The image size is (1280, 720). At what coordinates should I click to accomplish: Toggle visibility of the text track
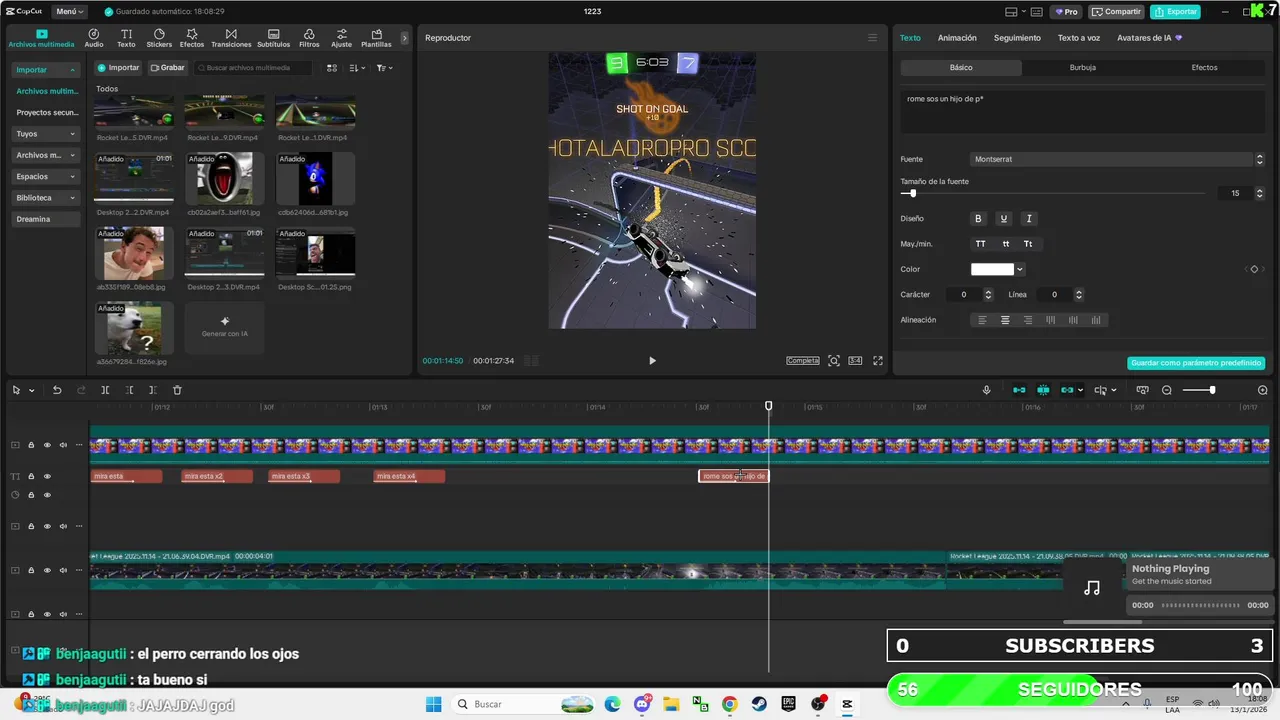tap(47, 476)
